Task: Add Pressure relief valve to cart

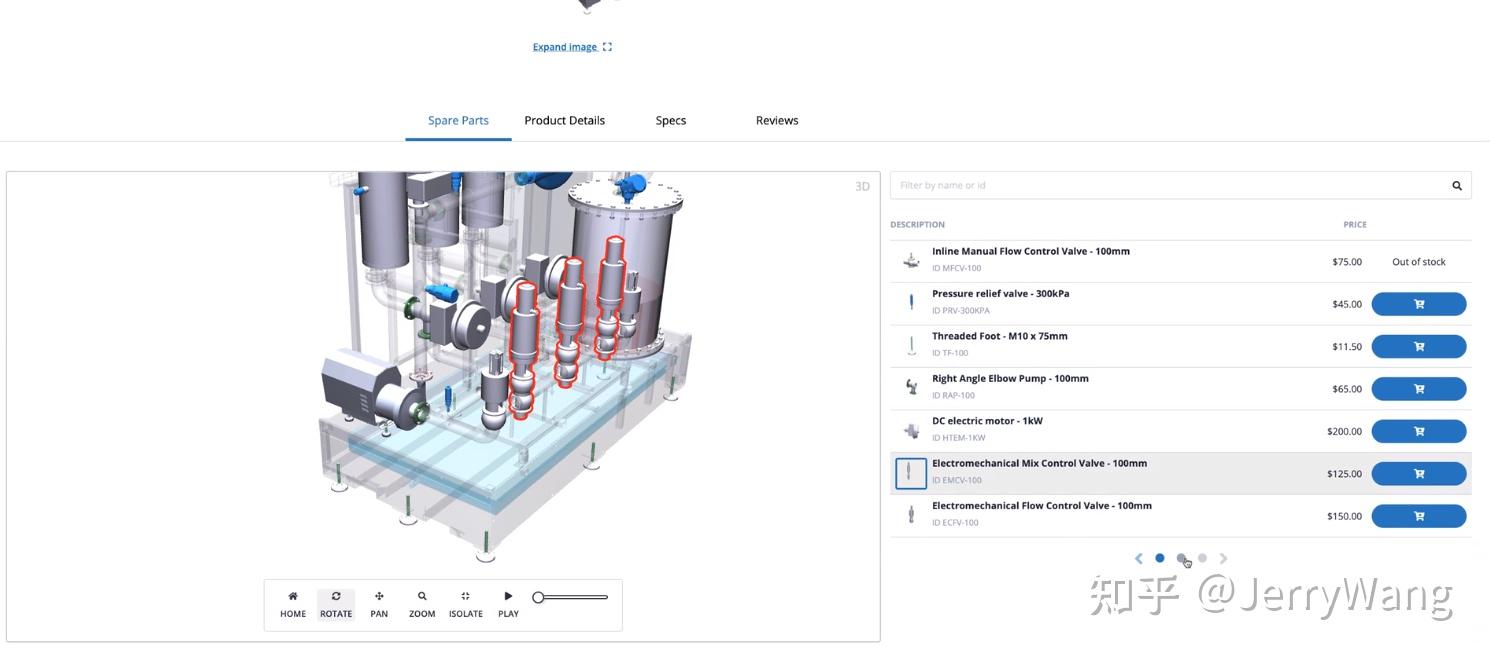Action: (1418, 303)
